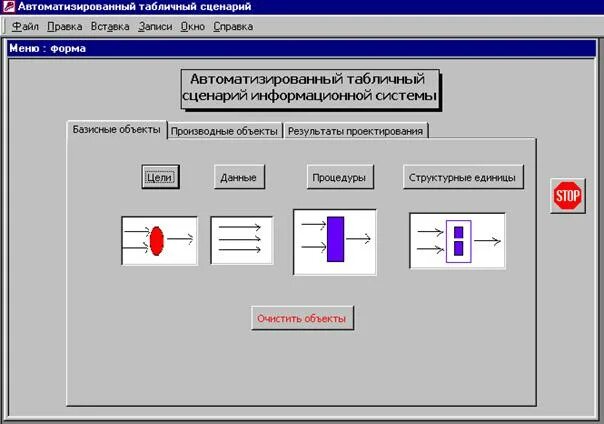Click the application icon in the title bar
This screenshot has height=424, width=604.
pos(8,7)
